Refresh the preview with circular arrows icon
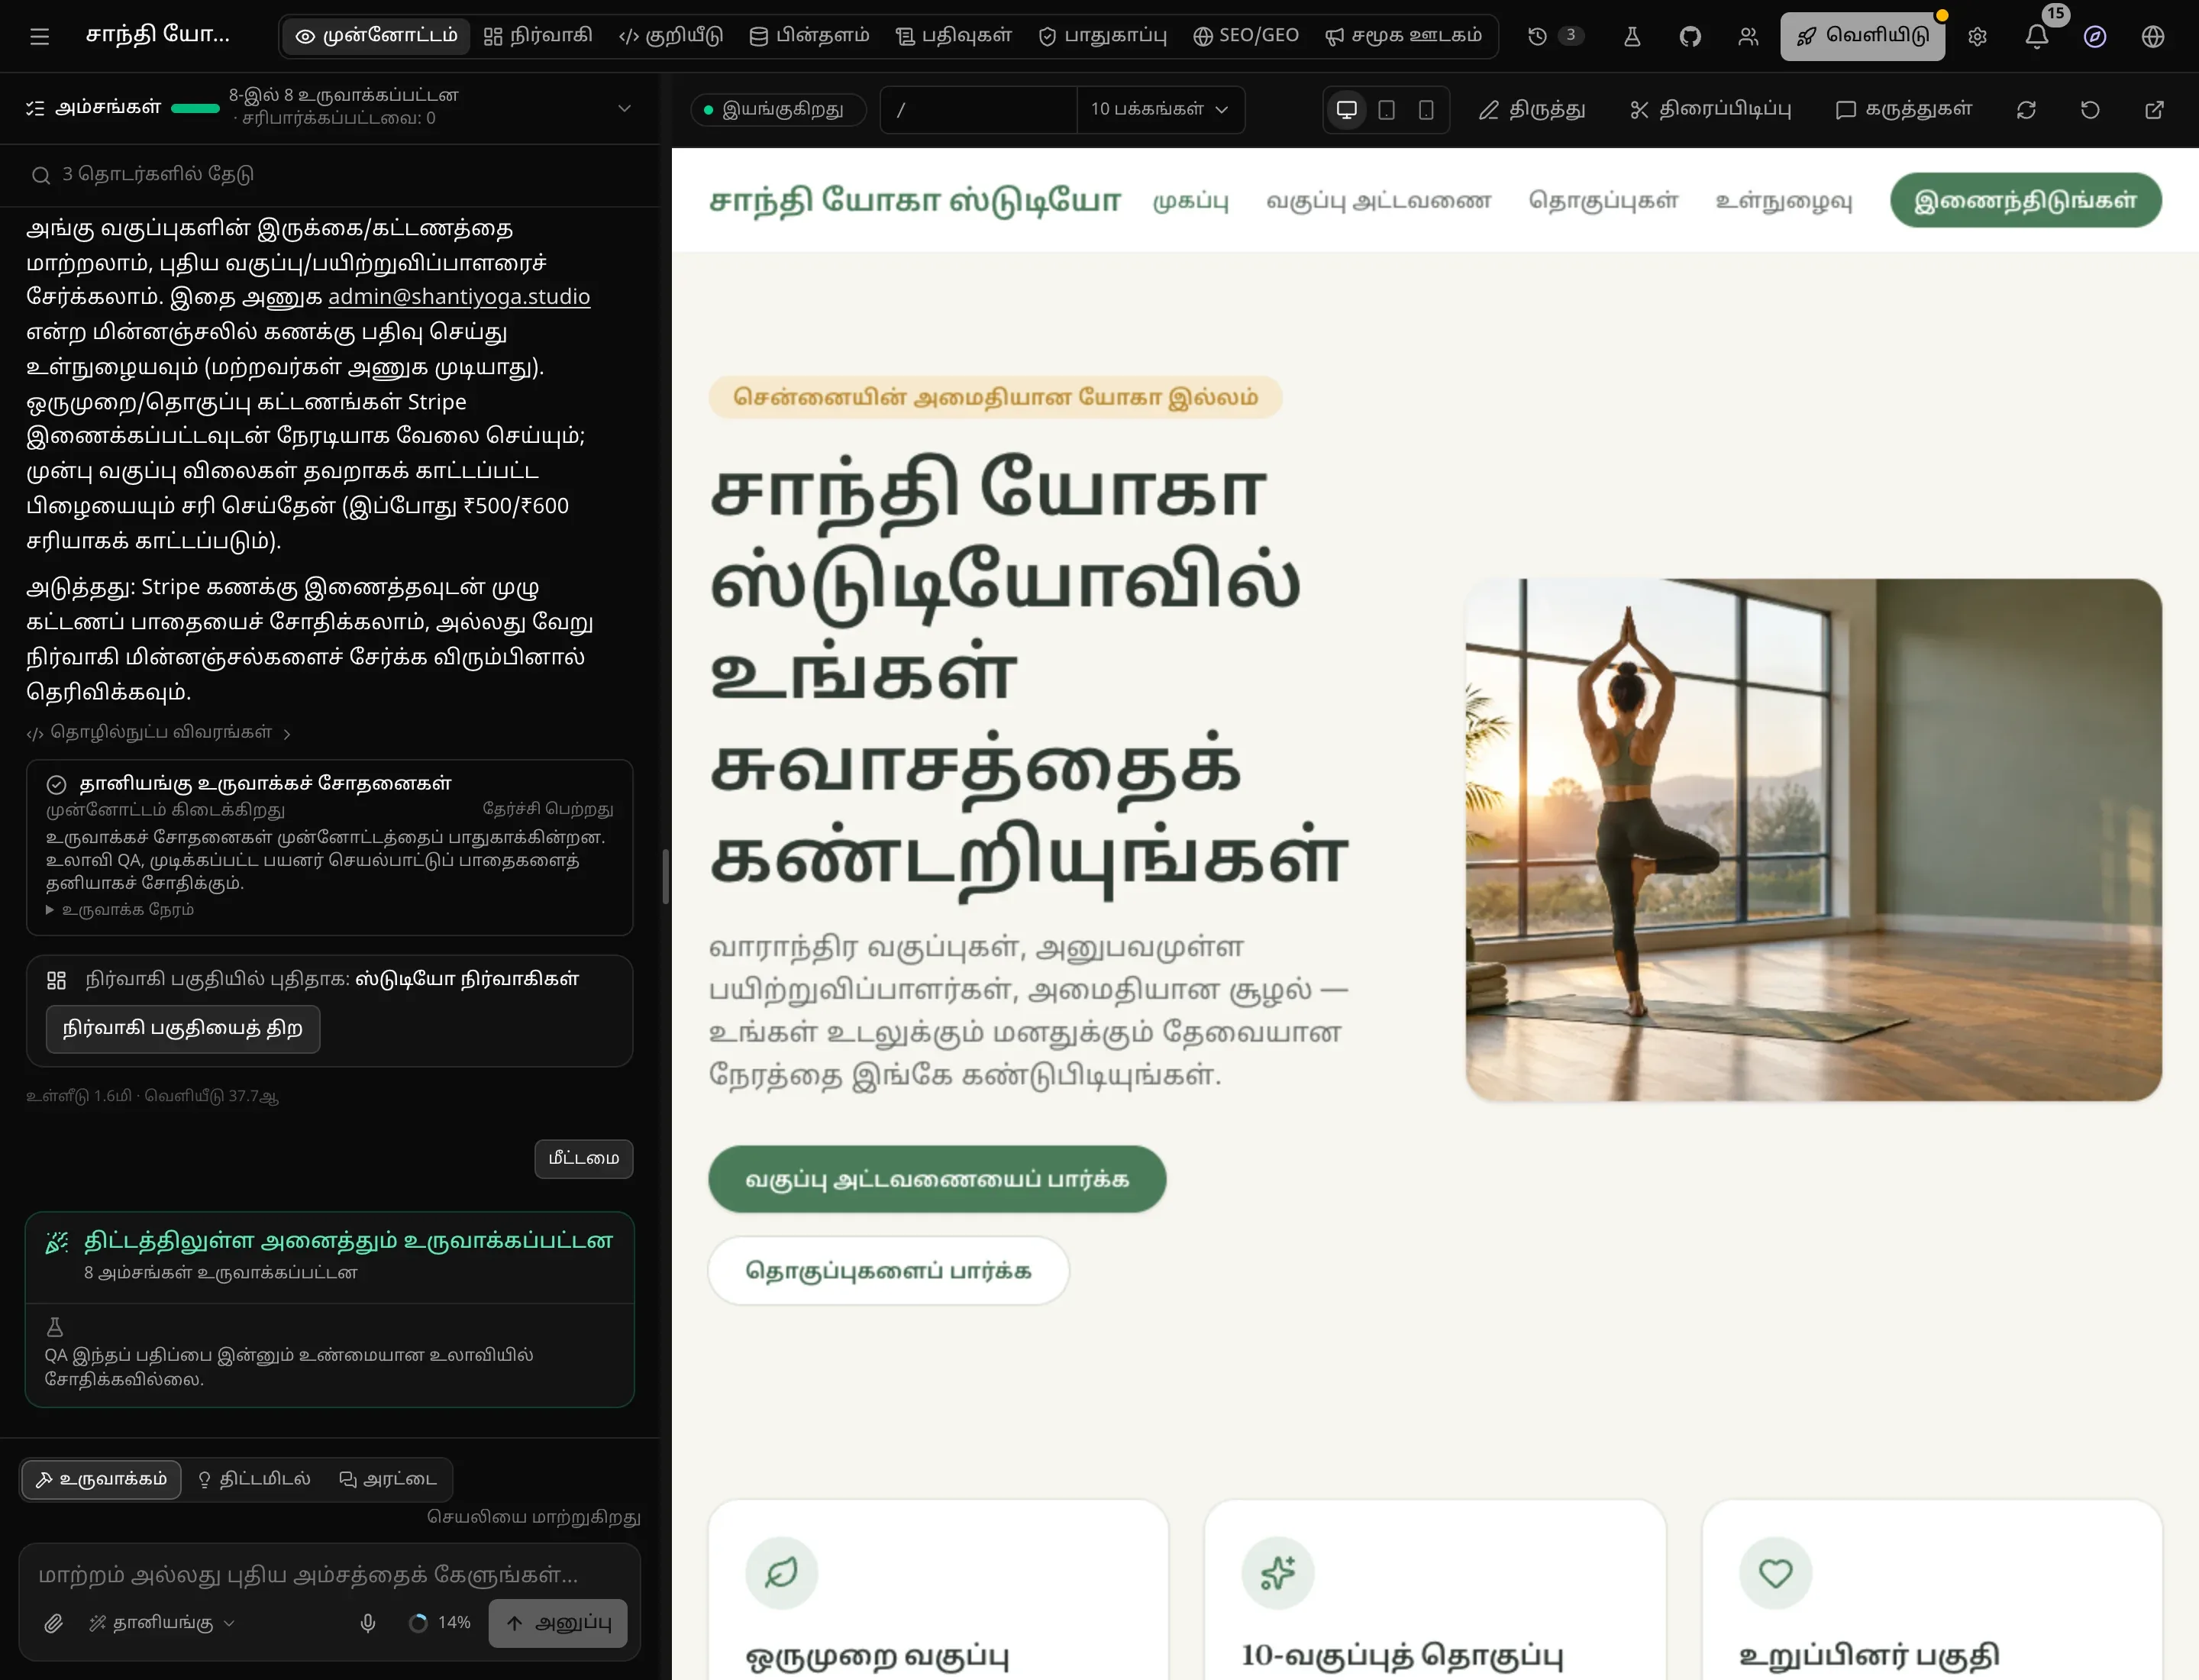This screenshot has width=2199, height=1680. tap(2026, 110)
